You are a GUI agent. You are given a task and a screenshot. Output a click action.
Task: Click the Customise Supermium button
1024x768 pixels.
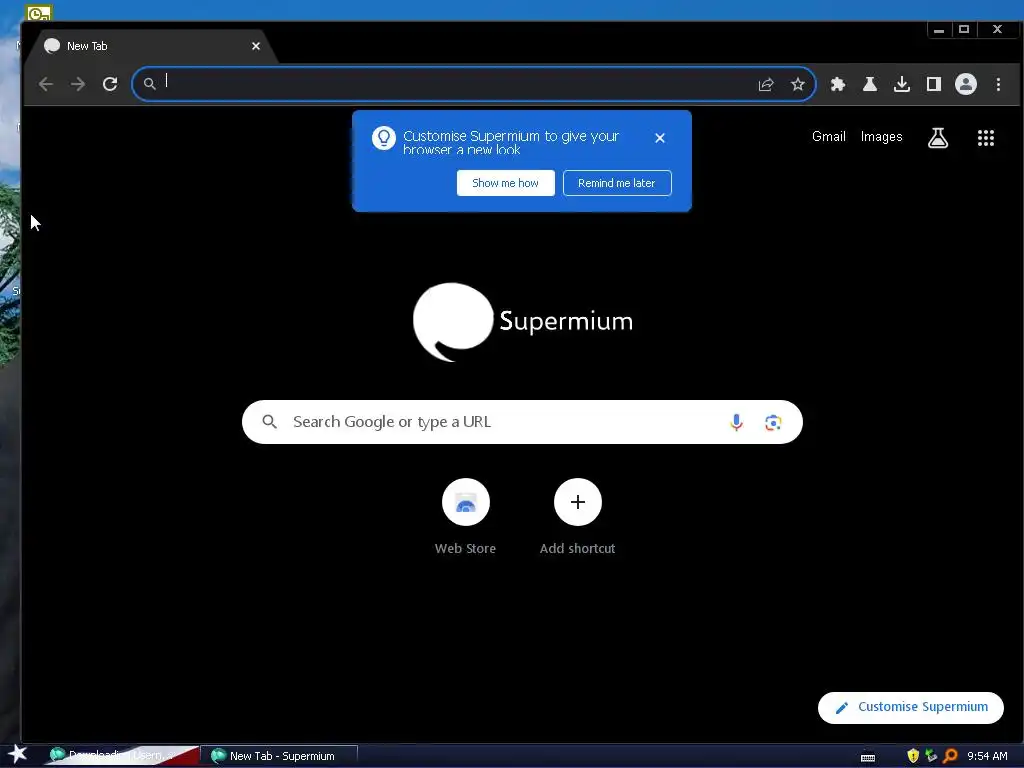[910, 707]
